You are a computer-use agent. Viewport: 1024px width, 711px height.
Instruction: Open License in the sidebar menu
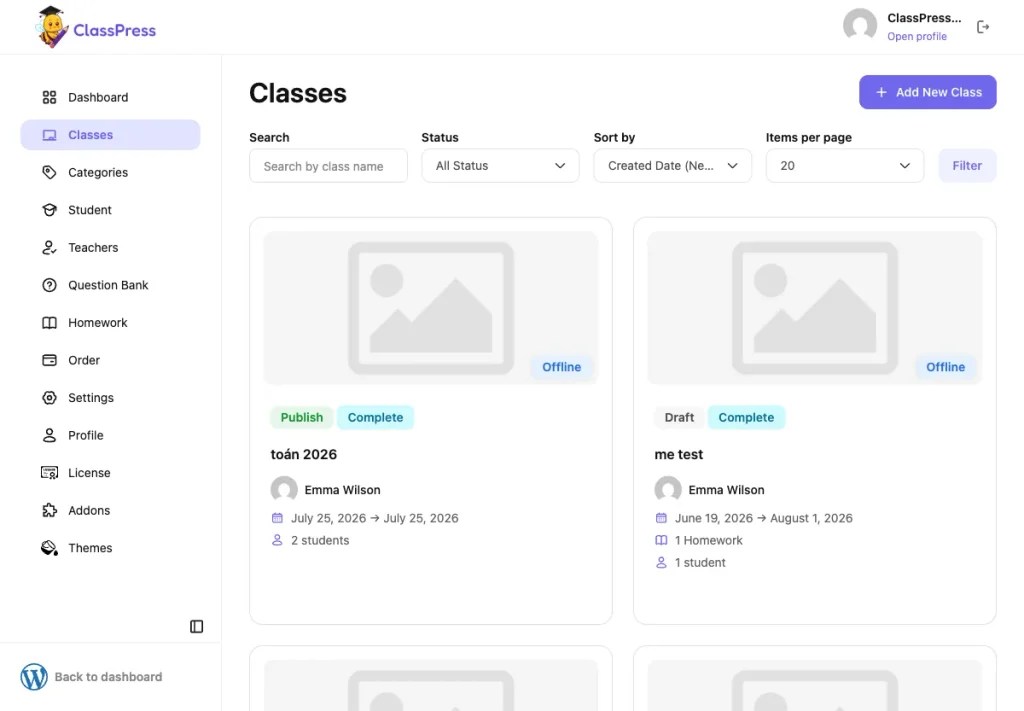[x=110, y=473]
